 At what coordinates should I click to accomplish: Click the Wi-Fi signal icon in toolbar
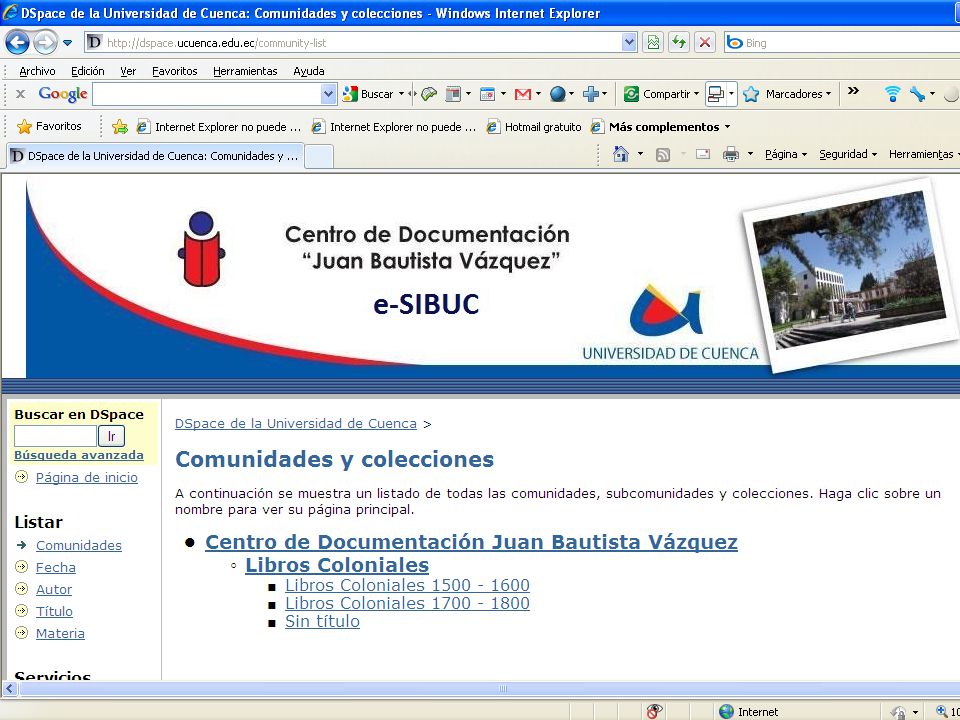[893, 94]
